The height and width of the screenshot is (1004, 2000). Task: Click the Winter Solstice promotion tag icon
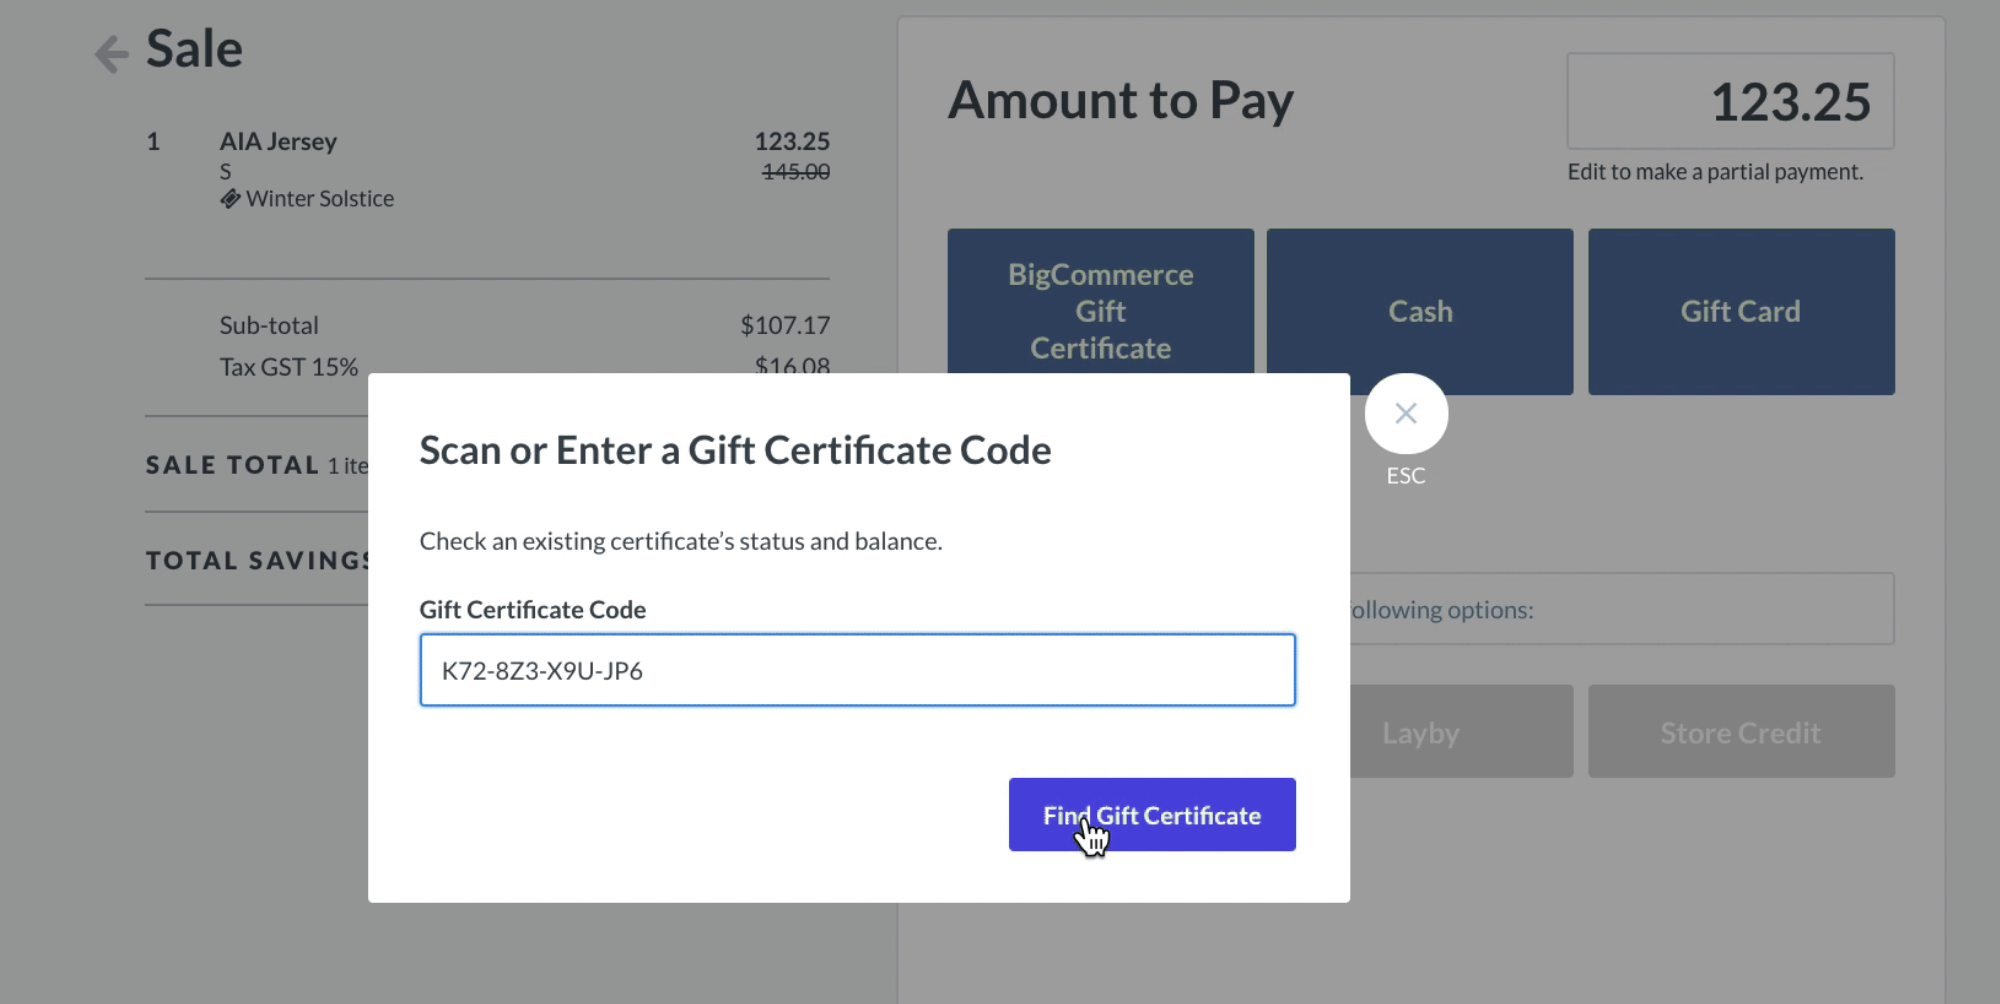(x=230, y=199)
